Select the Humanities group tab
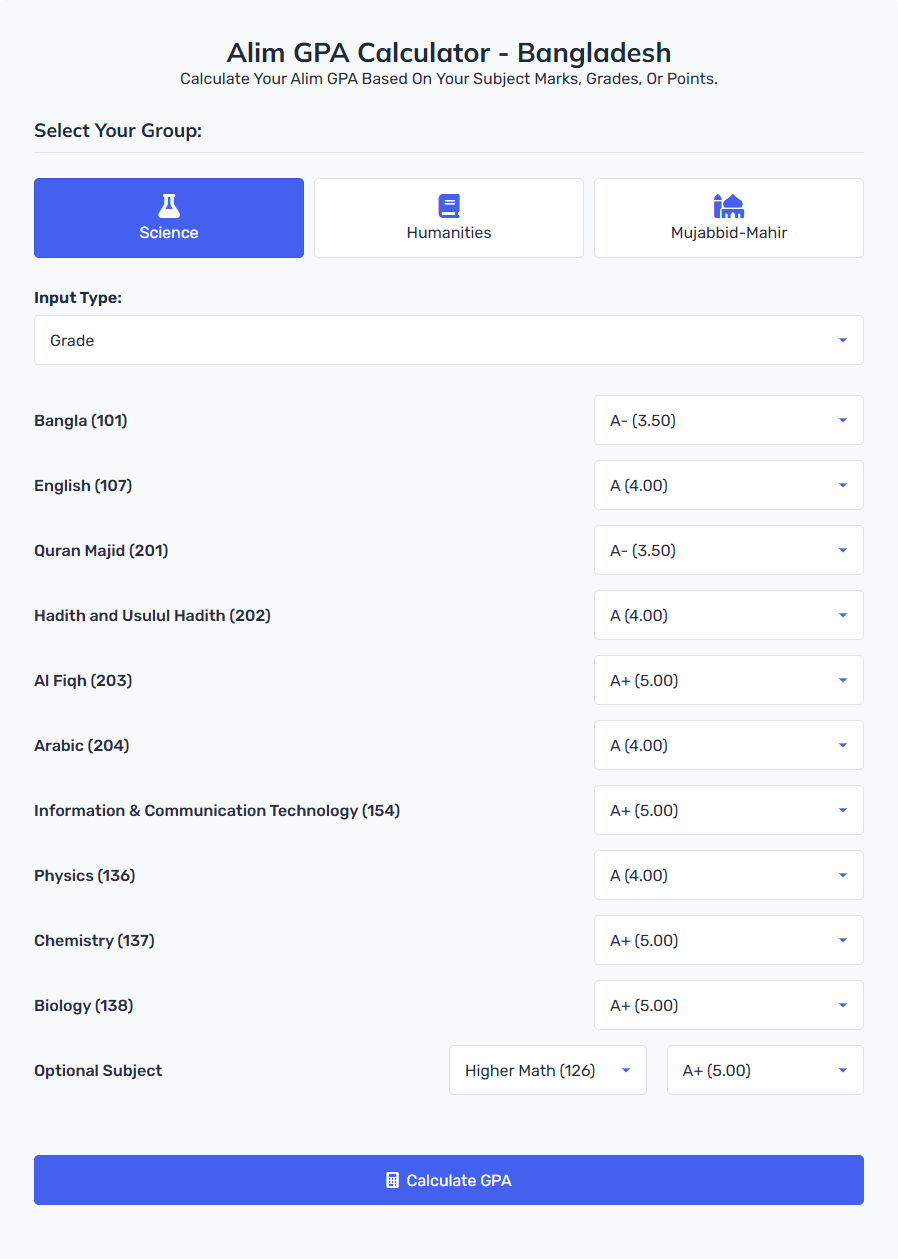Image resolution: width=898 pixels, height=1259 pixels. coord(449,218)
